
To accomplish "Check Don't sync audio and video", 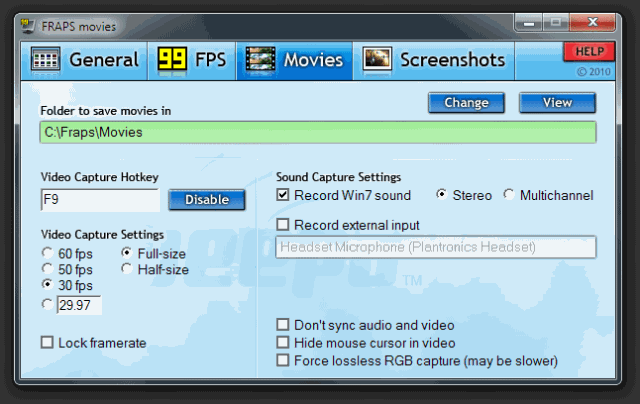I will (282, 324).
